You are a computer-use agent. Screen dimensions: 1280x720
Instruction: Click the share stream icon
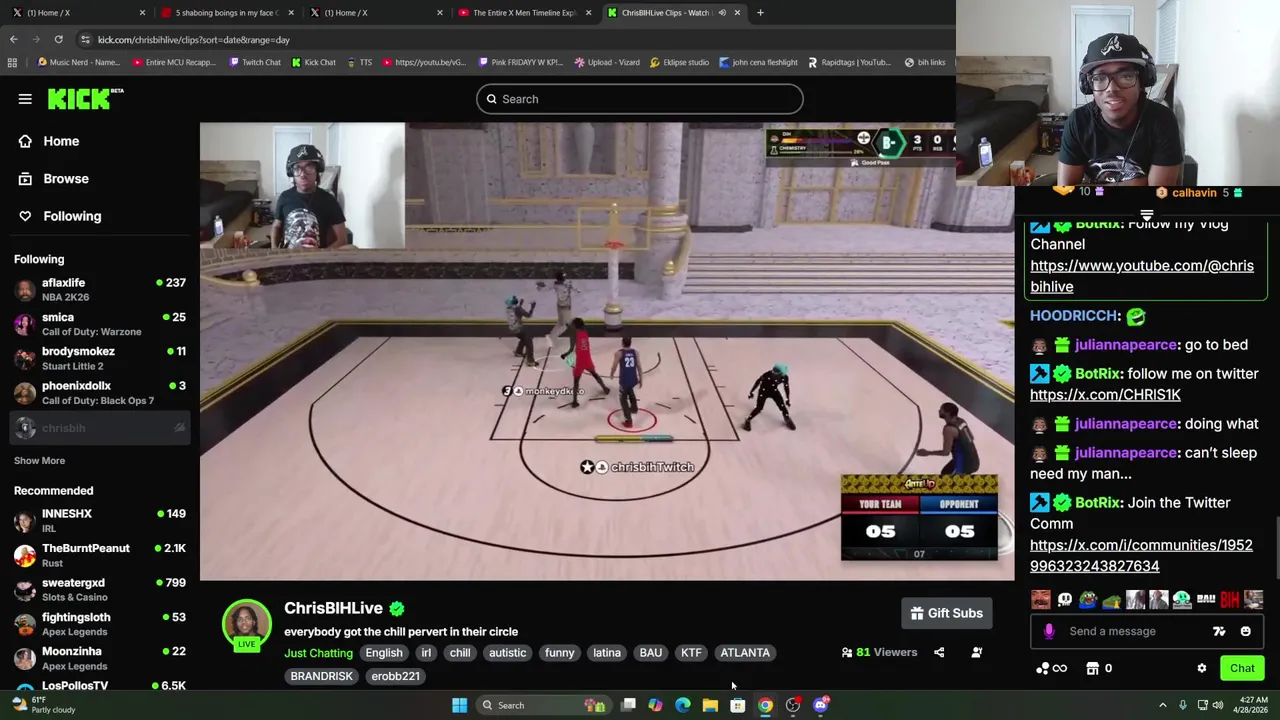pos(939,653)
